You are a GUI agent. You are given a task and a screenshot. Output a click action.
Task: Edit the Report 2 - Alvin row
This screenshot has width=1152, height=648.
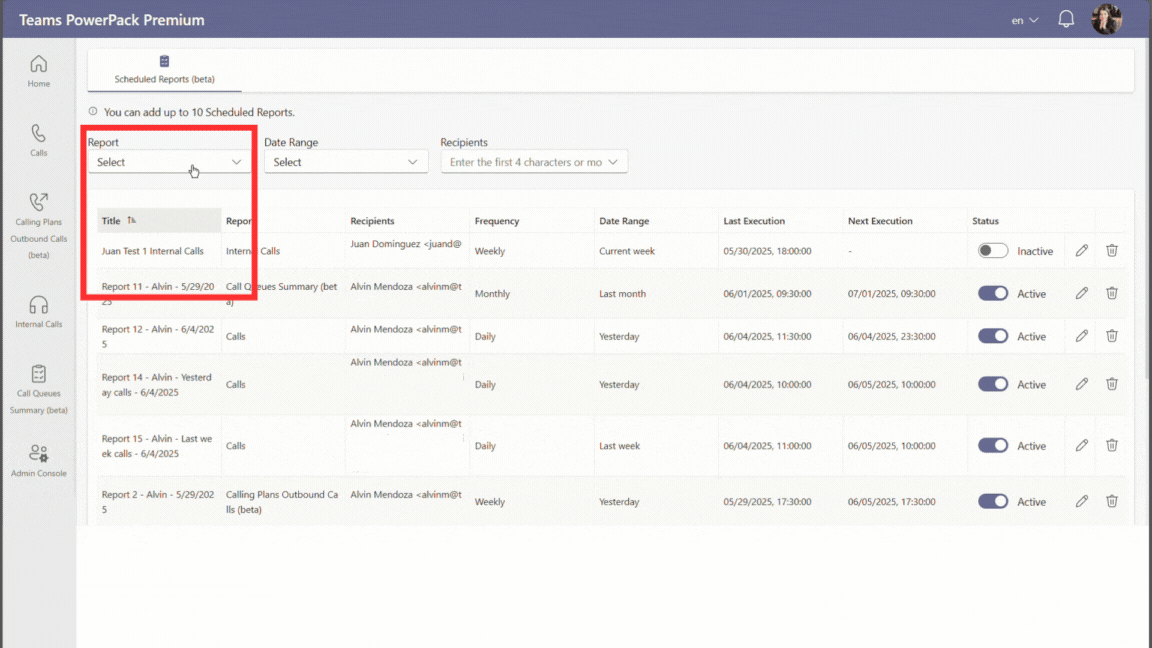pyautogui.click(x=1081, y=501)
